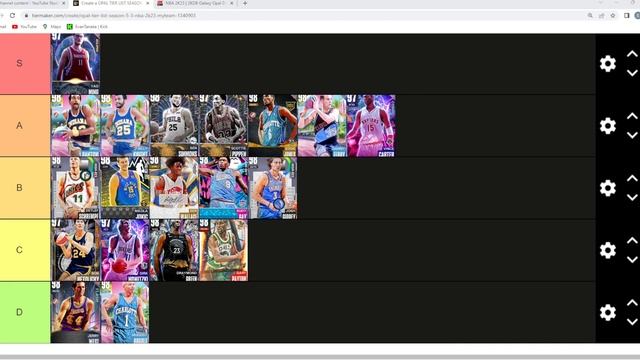Move B tier row down with chevron

632,197
